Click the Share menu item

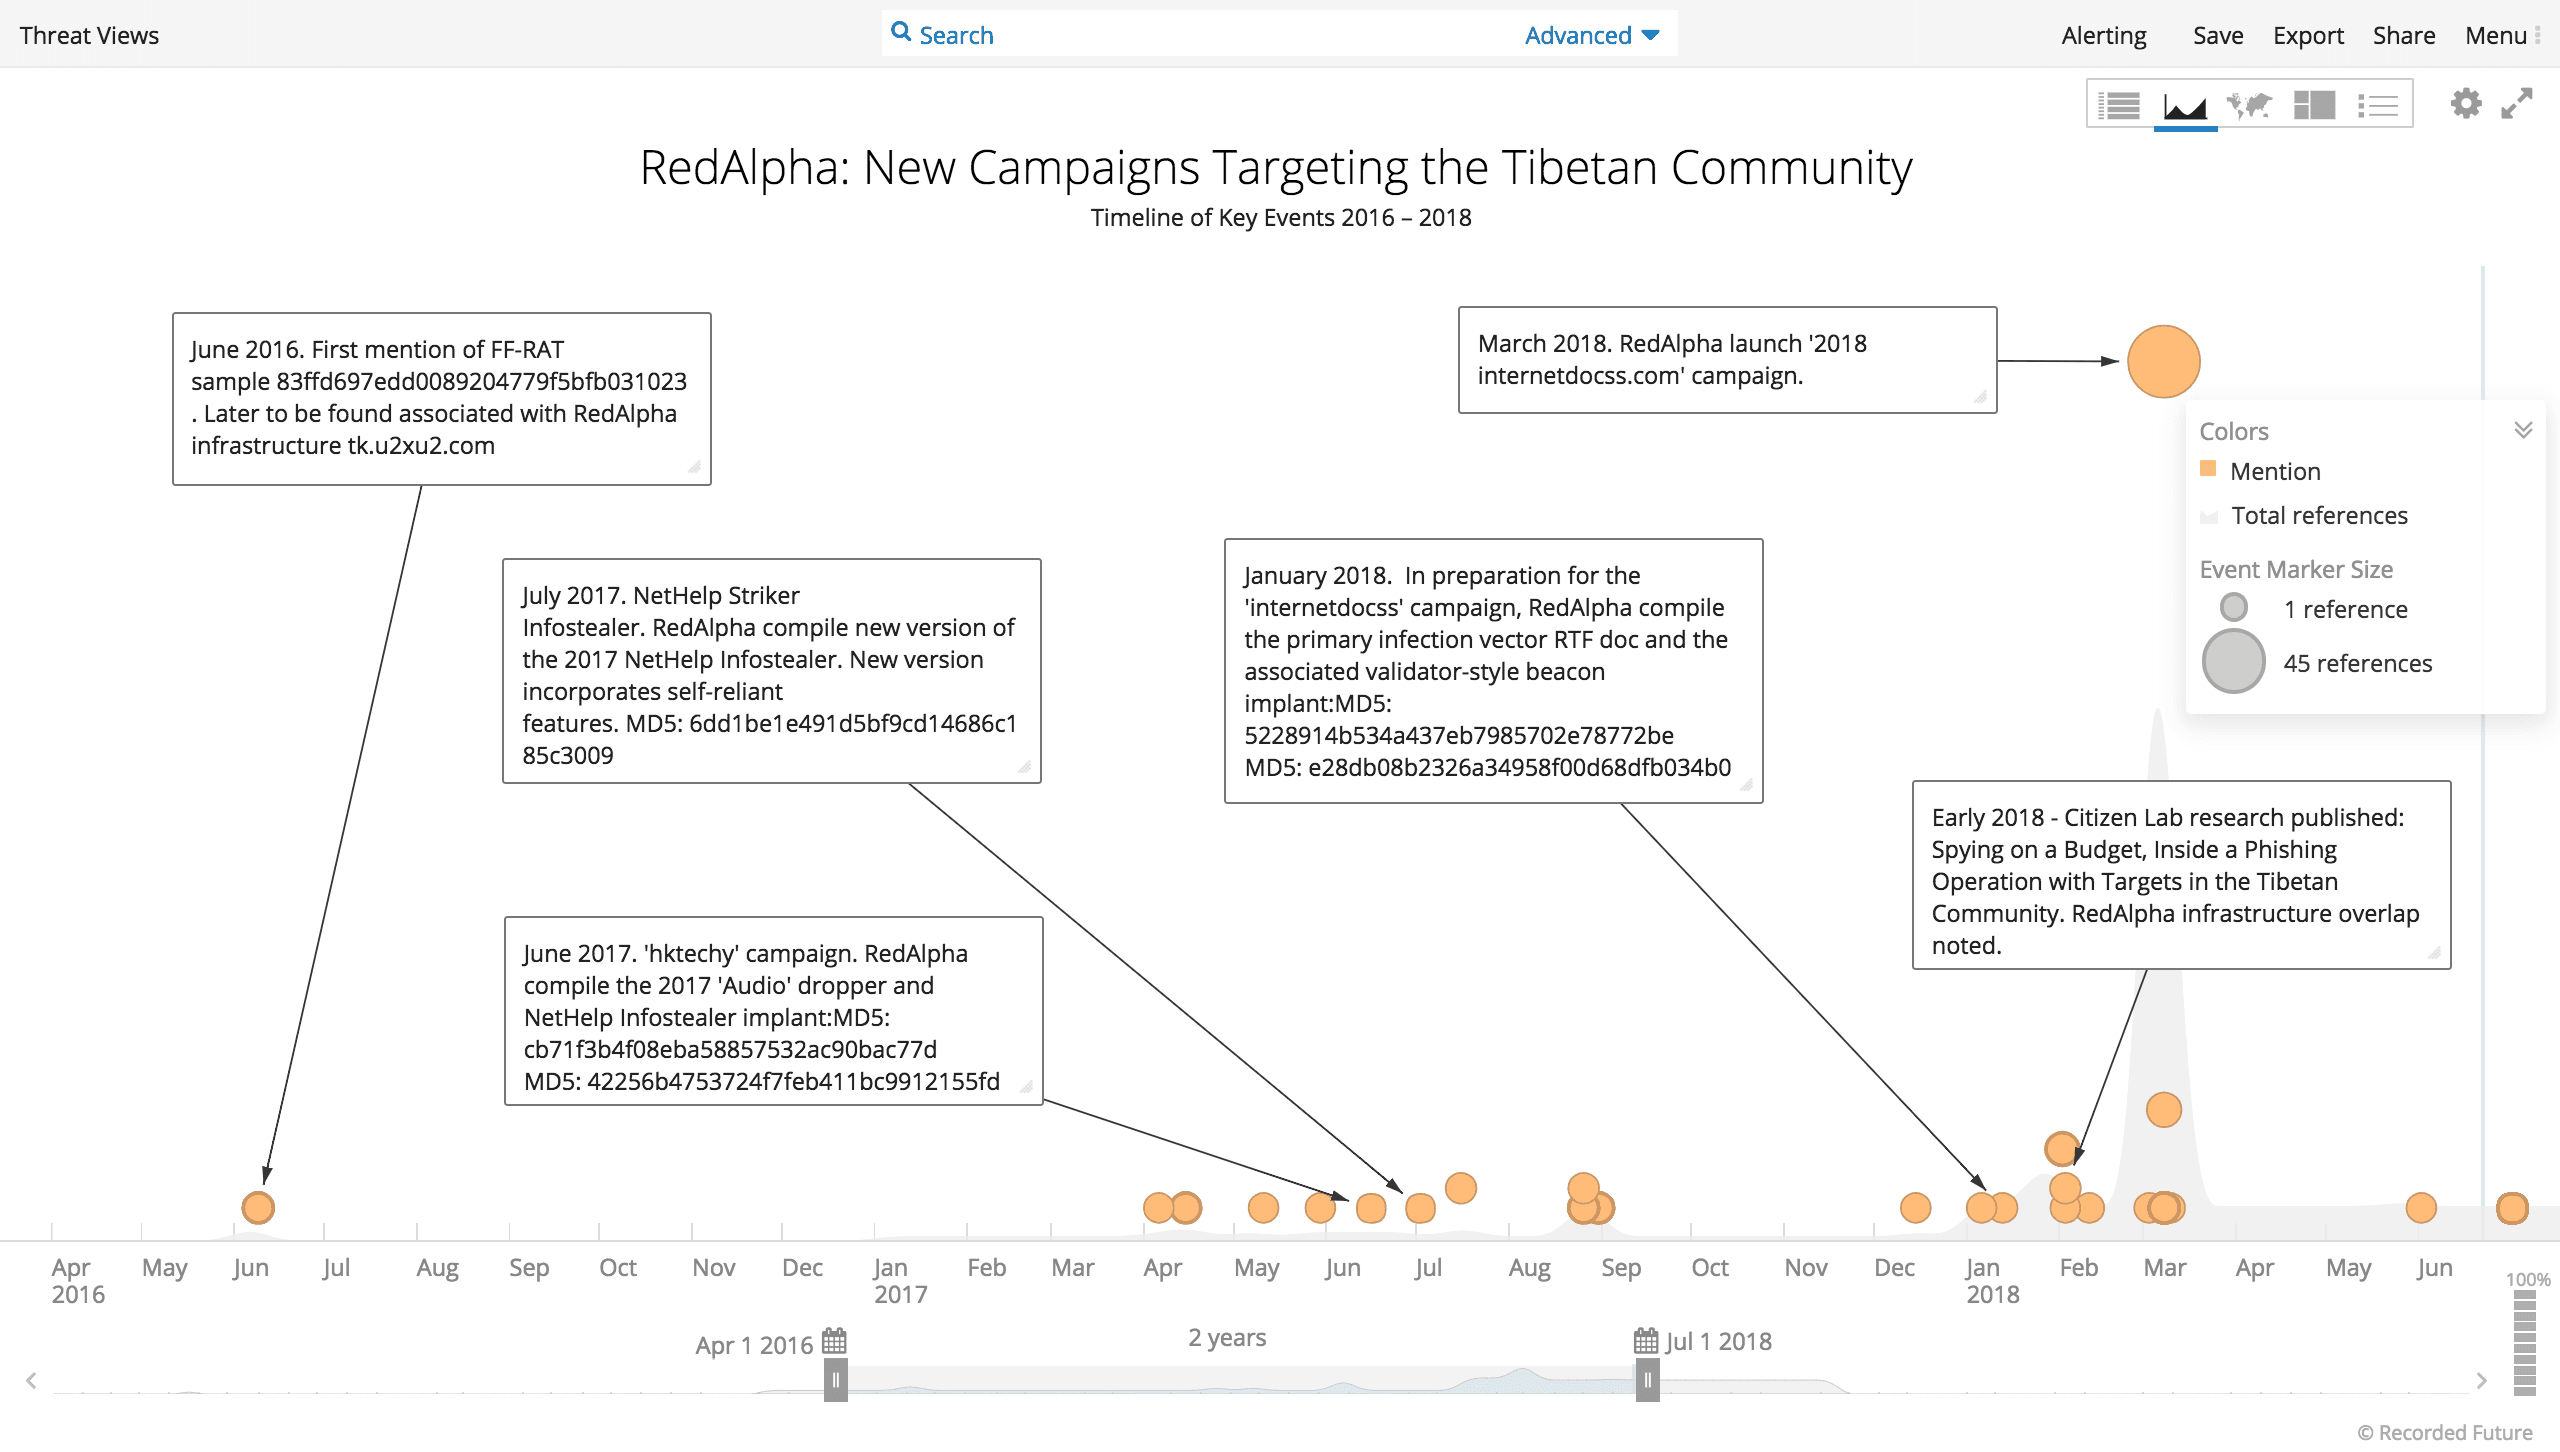tap(2404, 33)
